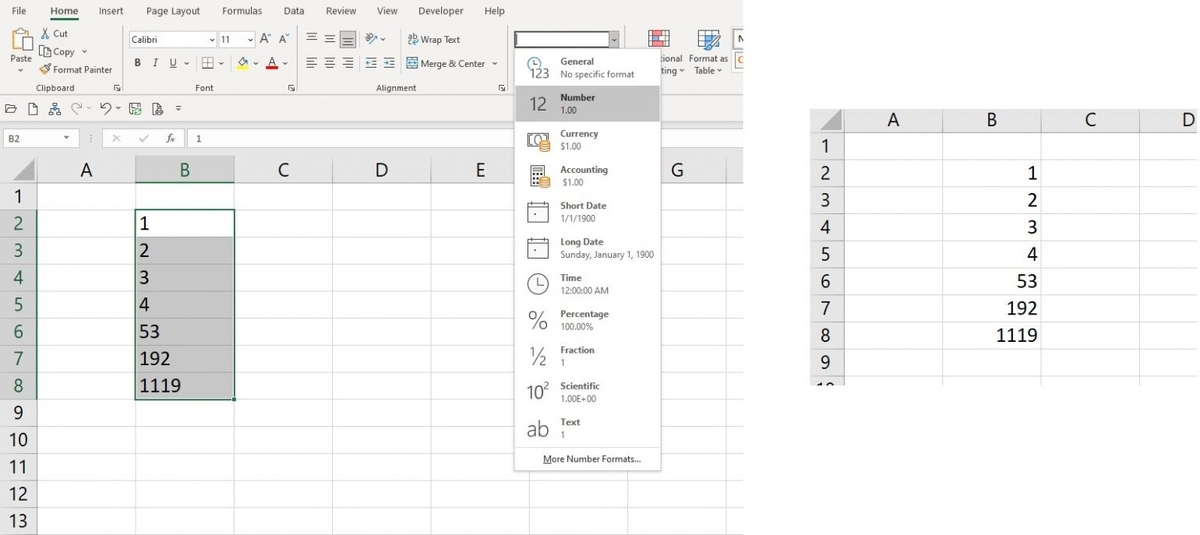Open the underline style dropdown arrow

click(186, 63)
